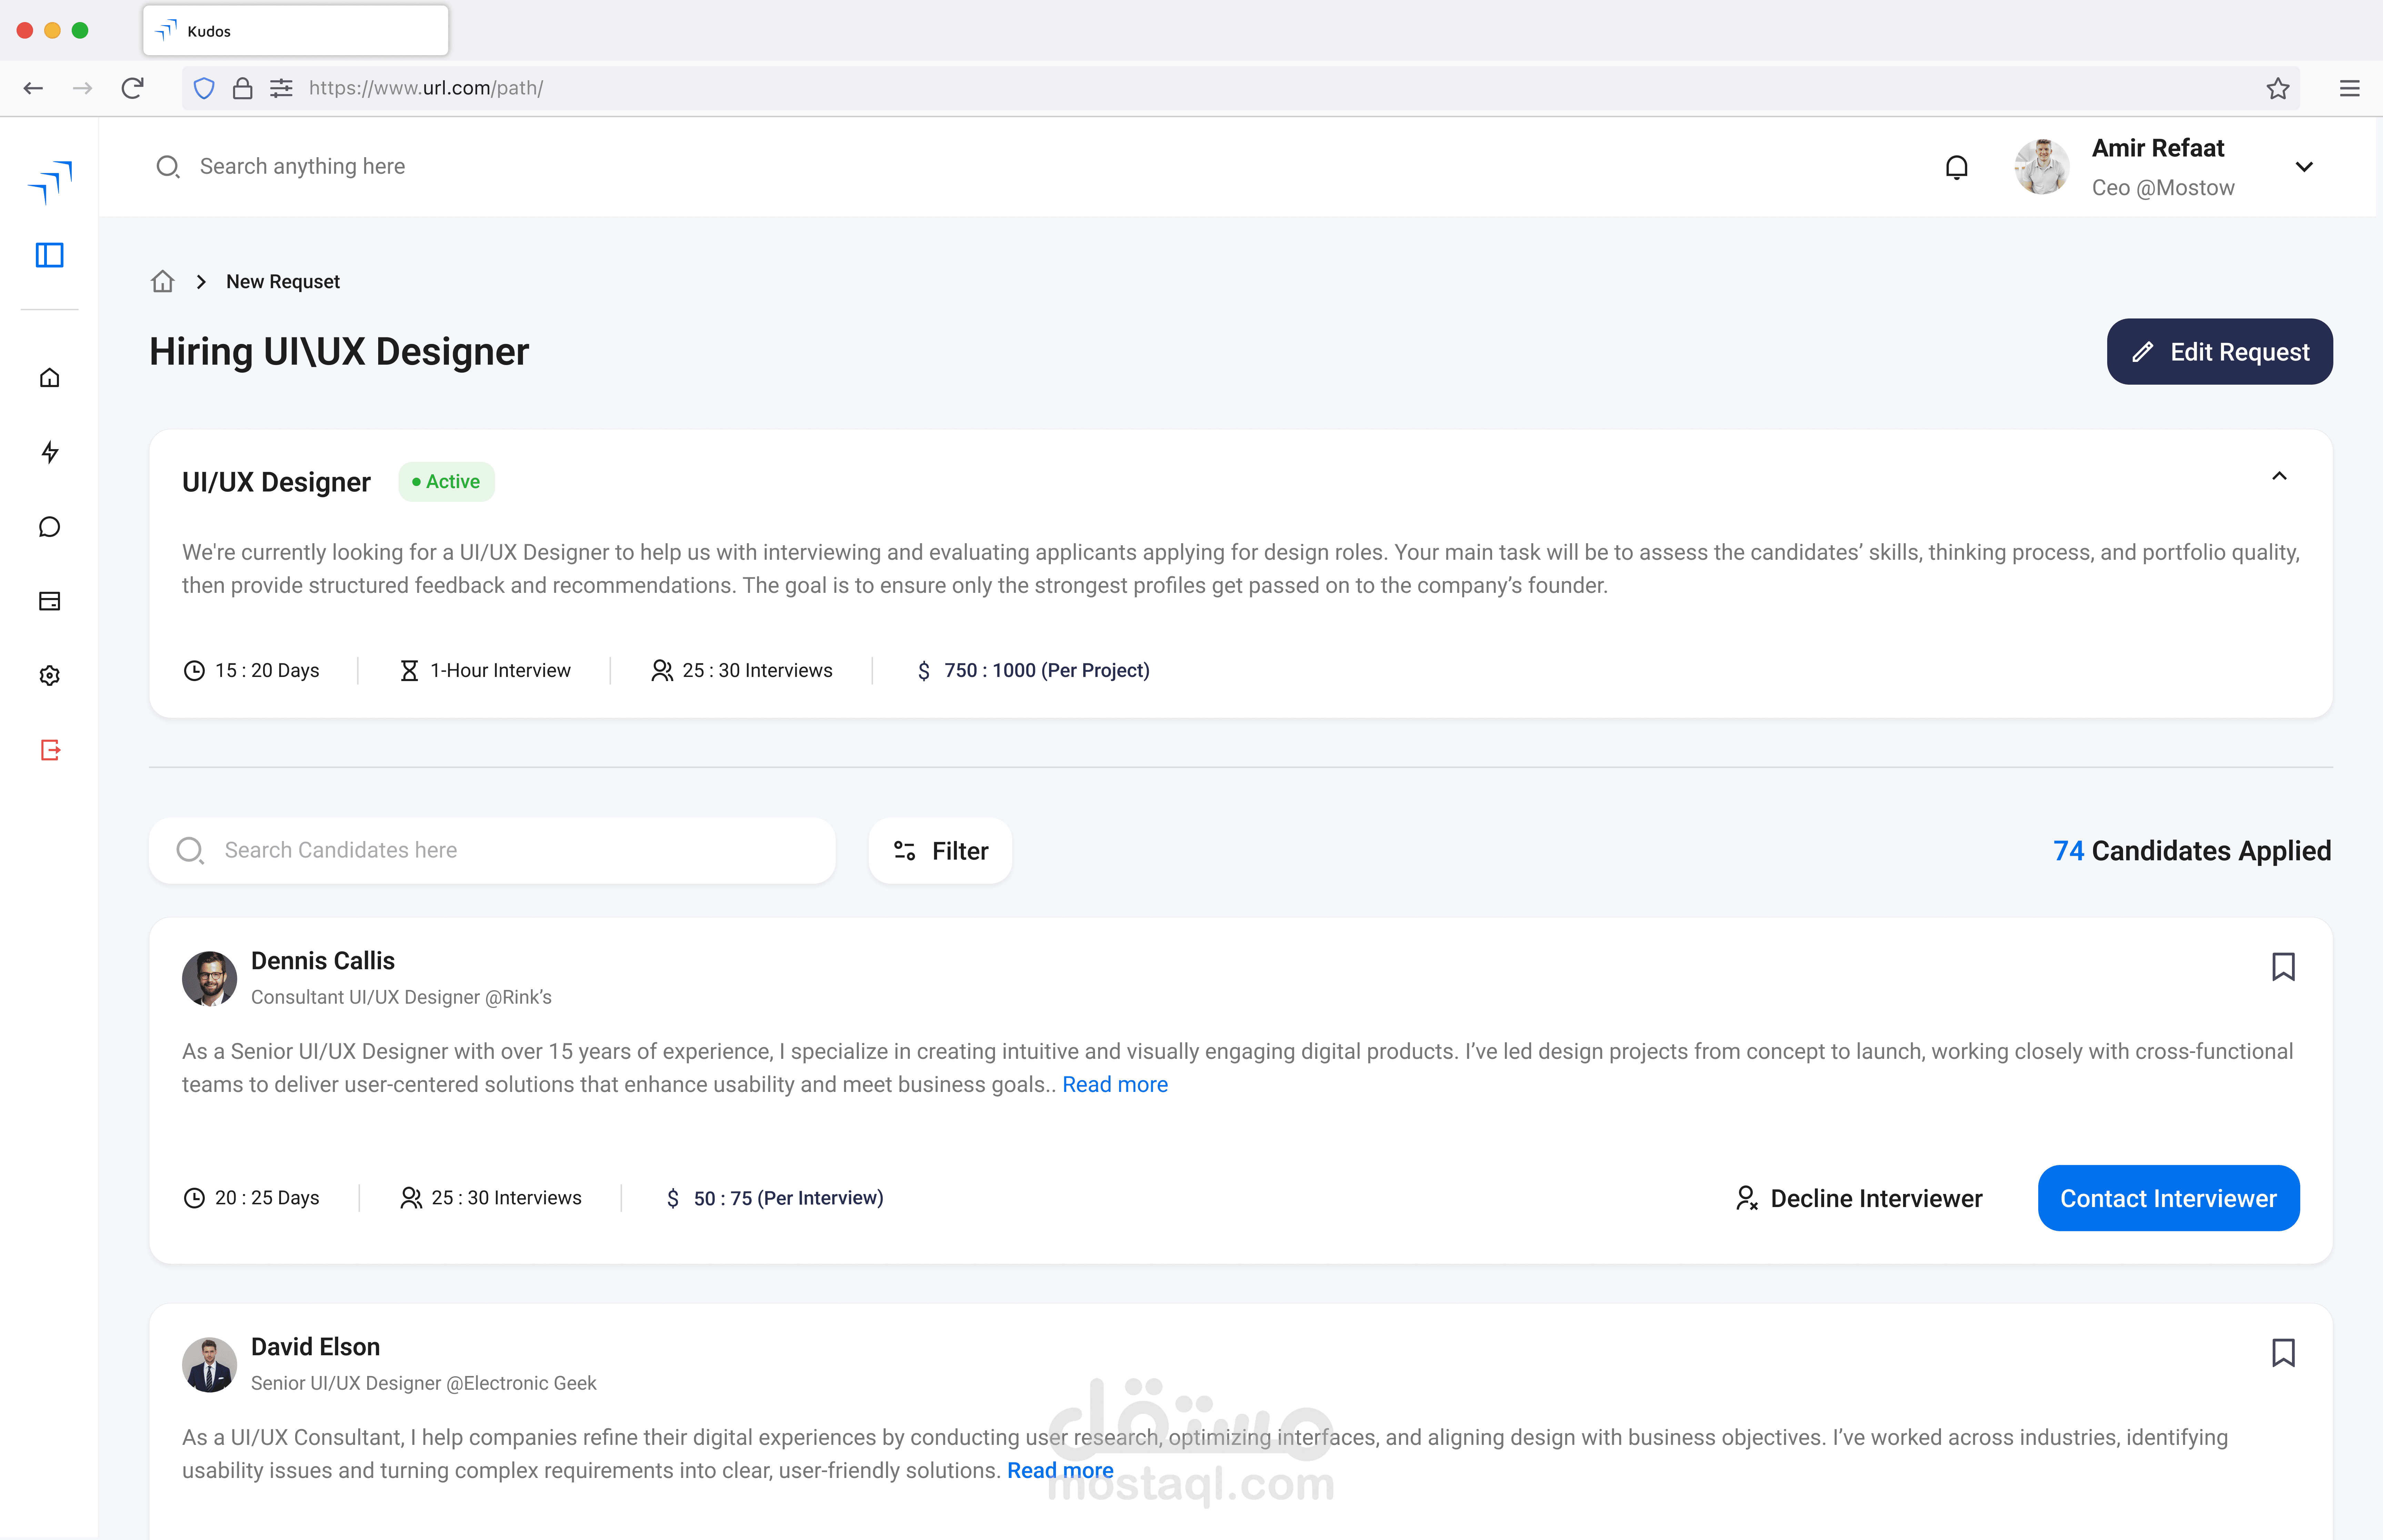Bookmark David Elson candidate
This screenshot has width=2383, height=1540.
(x=2282, y=1352)
